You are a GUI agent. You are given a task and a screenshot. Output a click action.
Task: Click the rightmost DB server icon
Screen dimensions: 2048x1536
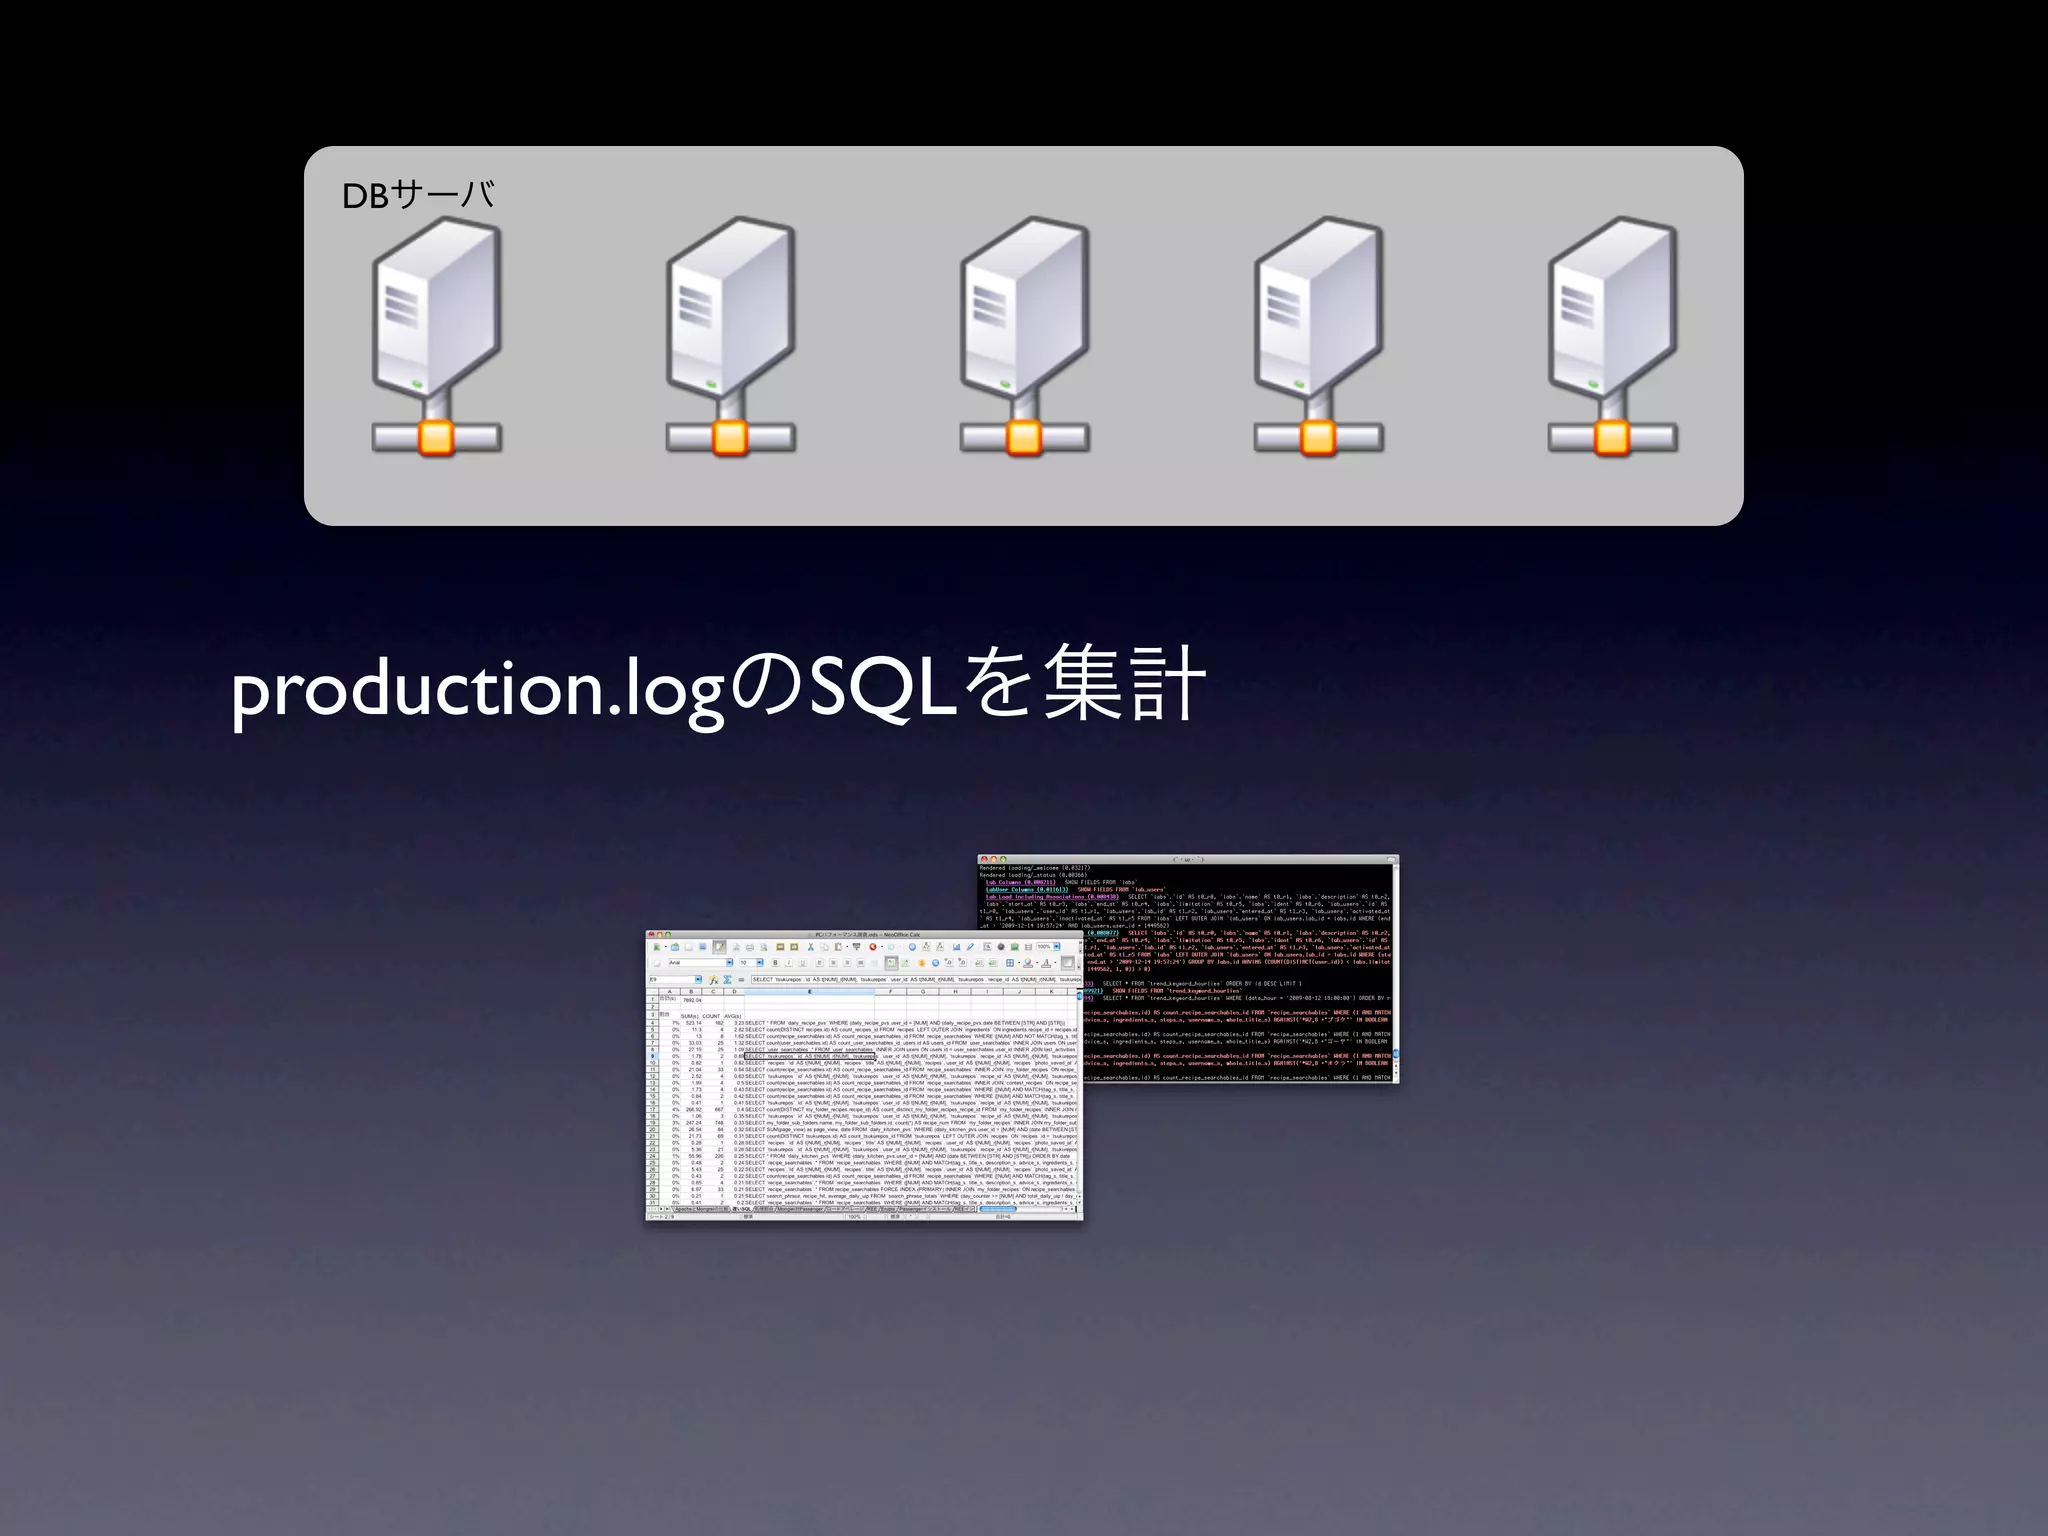pyautogui.click(x=1612, y=337)
